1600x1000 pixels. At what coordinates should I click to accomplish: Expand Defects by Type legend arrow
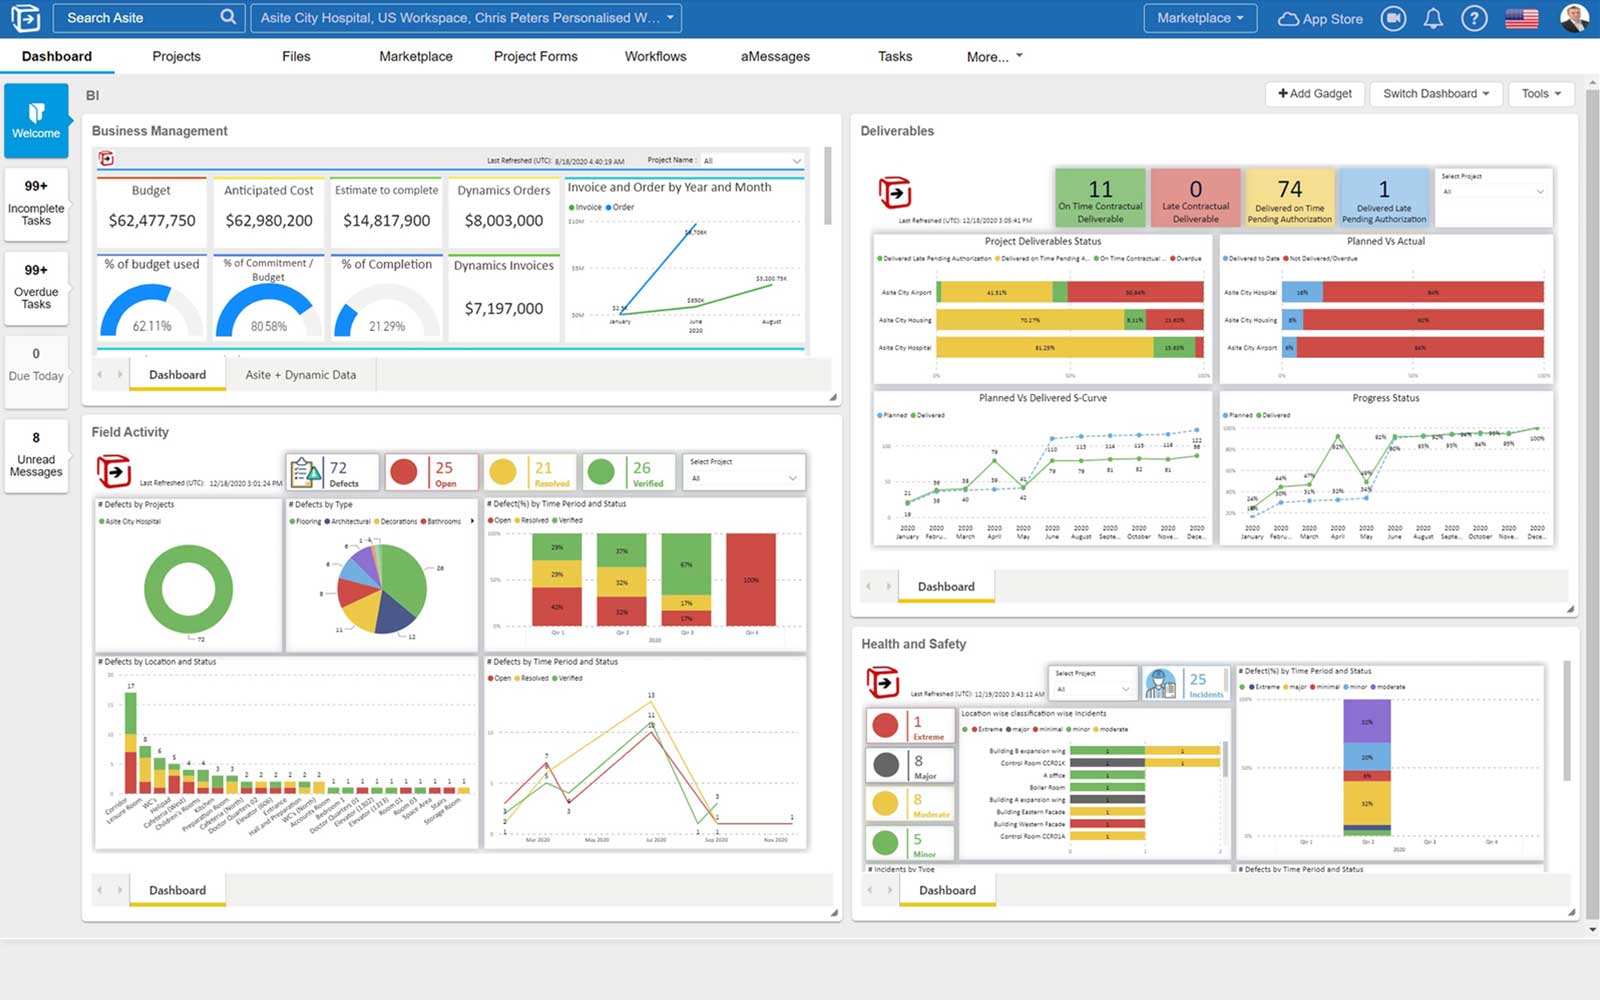(x=472, y=521)
